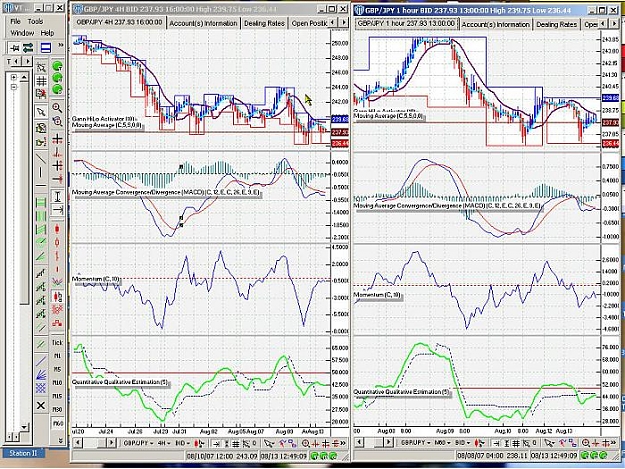Select the GBP/JPY 1 hour chart tab
Image resolution: width=625 pixels, height=469 pixels.
(406, 24)
